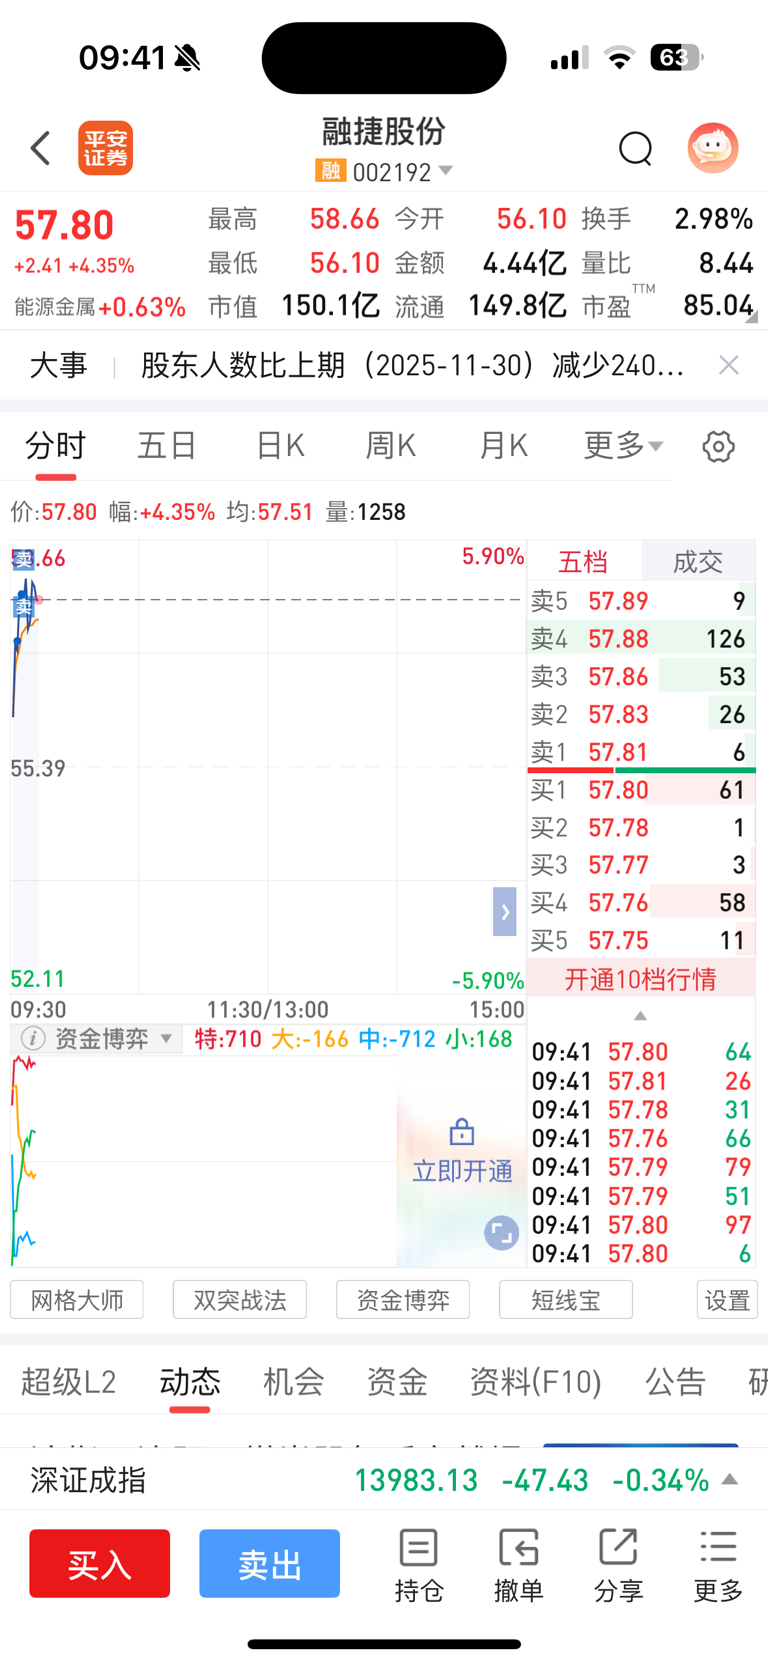Viewport: 769px width, 1665px height.
Task: Tap the Wi-Fi icon in status bar
Action: tap(620, 58)
